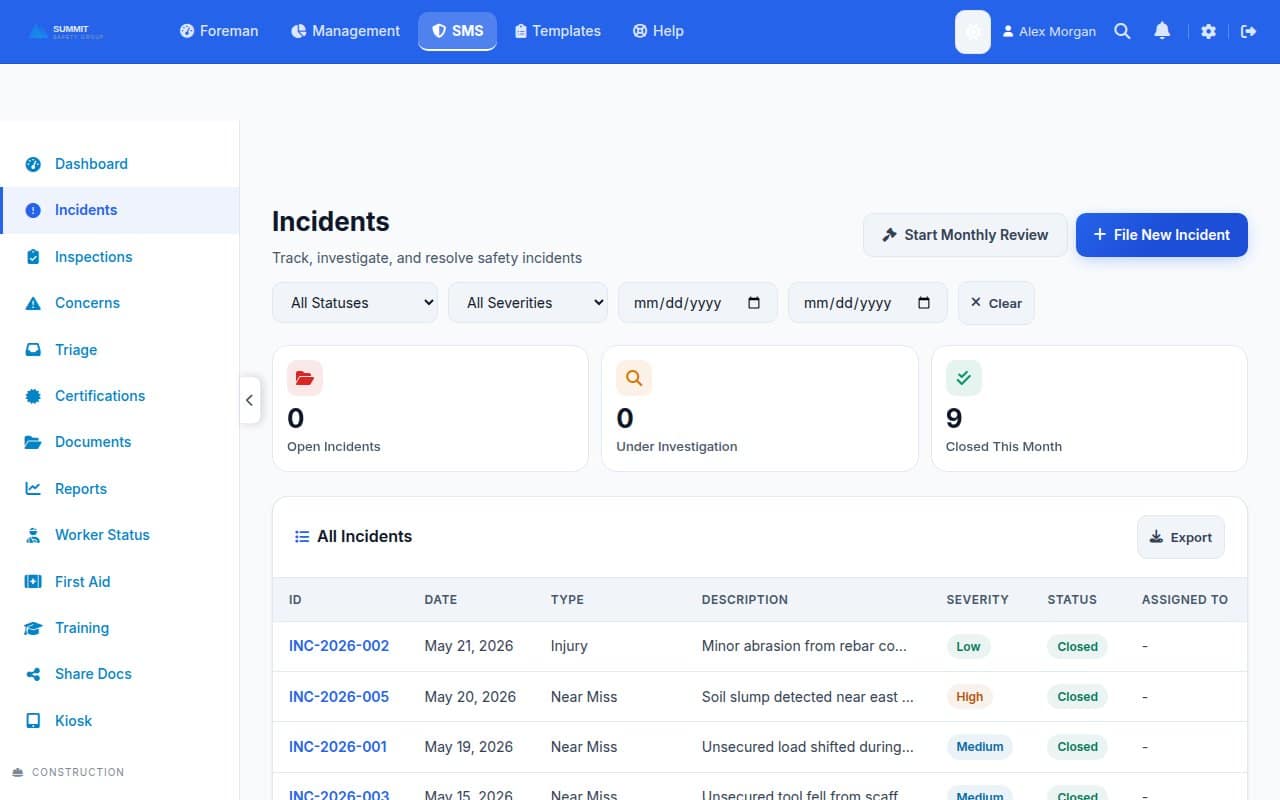The width and height of the screenshot is (1280, 800).
Task: Click the May 21, 2026 date cell
Action: coord(469,646)
